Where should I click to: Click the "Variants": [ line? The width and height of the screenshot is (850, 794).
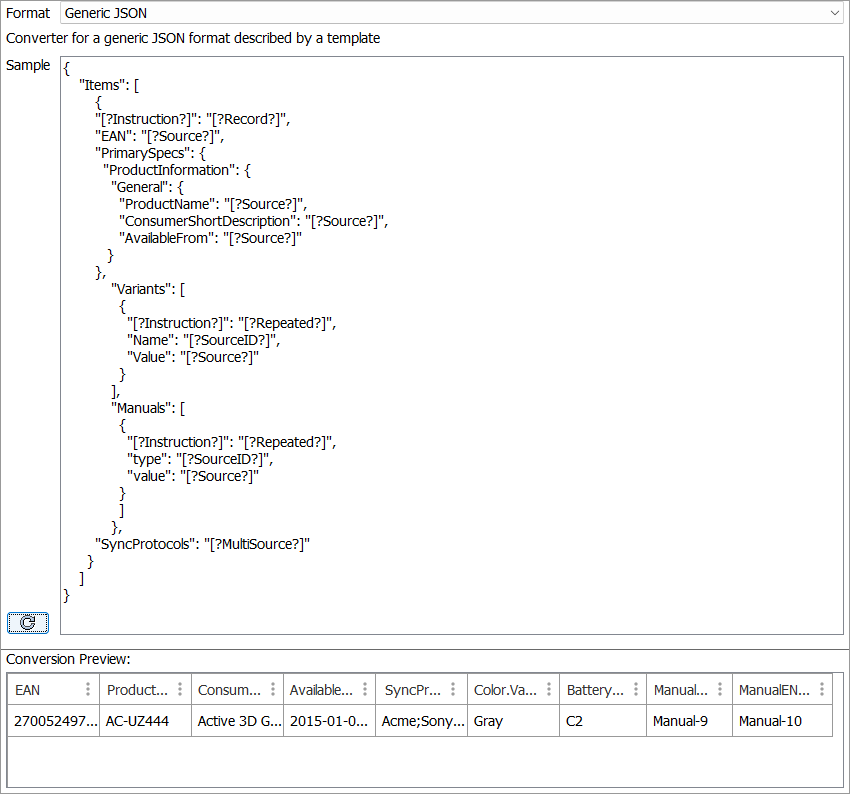(148, 289)
